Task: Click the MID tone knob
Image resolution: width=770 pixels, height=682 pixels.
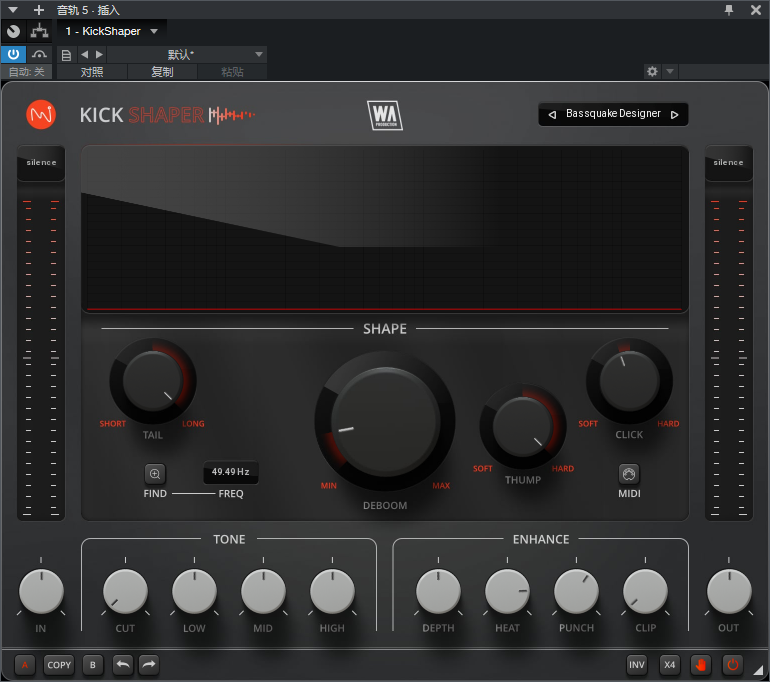Action: coord(263,592)
